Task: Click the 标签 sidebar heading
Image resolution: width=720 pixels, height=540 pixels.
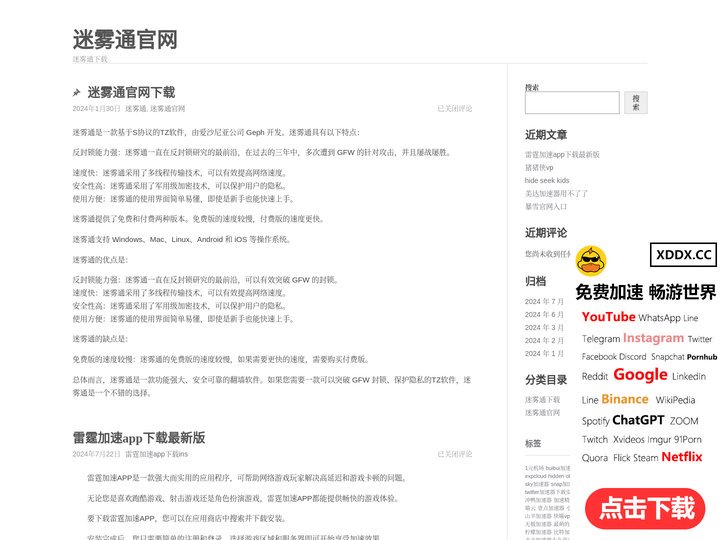Action: point(533,444)
